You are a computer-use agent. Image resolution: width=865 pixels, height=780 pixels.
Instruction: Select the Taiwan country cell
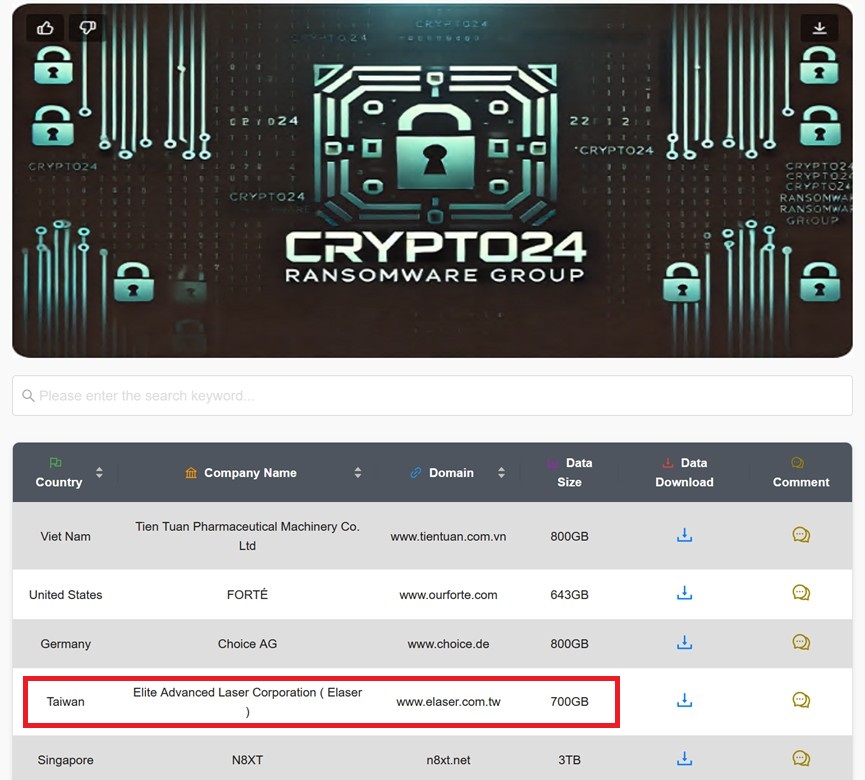click(x=65, y=702)
